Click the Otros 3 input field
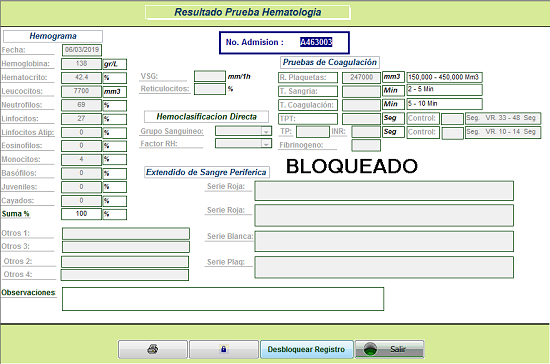The image size is (550, 364). click(x=126, y=247)
